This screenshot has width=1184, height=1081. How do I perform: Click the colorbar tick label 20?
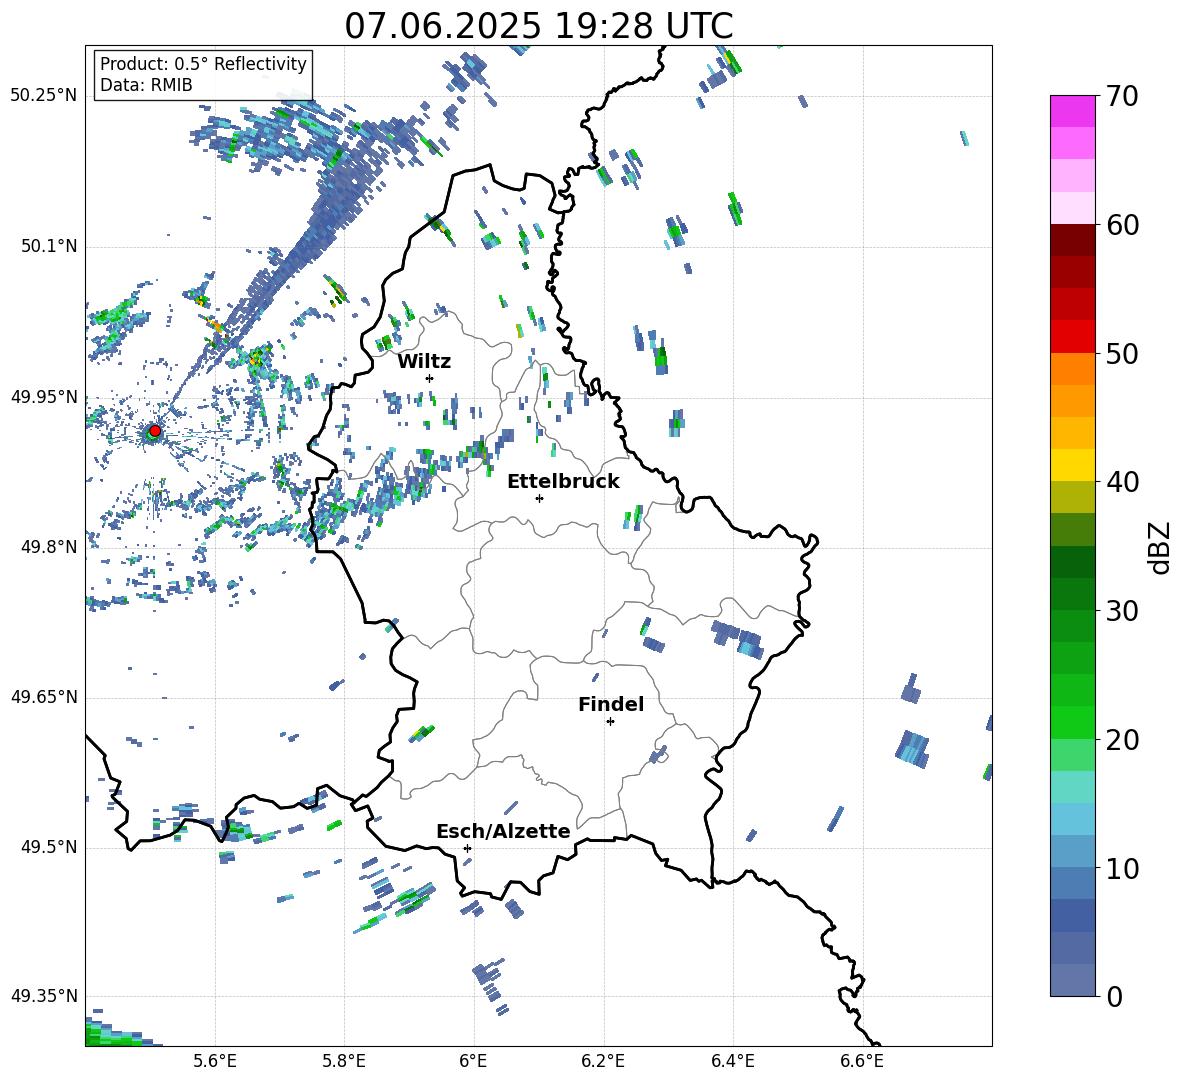1122,740
